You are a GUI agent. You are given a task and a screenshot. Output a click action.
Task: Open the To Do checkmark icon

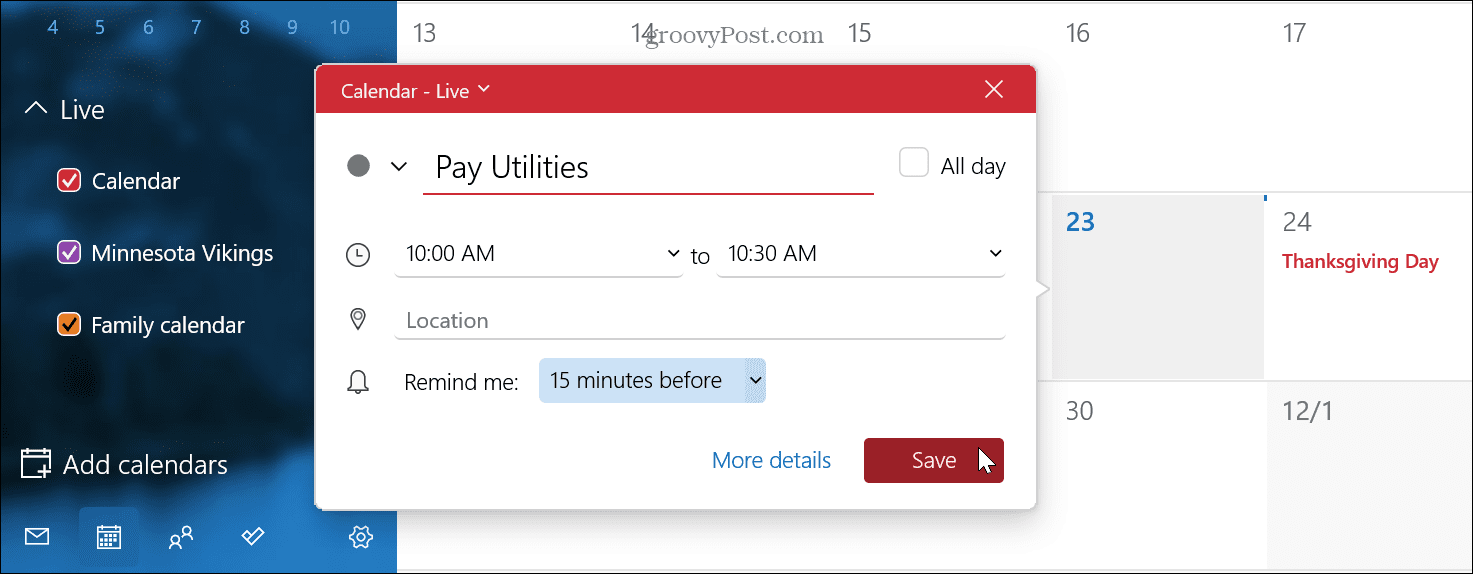pos(253,537)
